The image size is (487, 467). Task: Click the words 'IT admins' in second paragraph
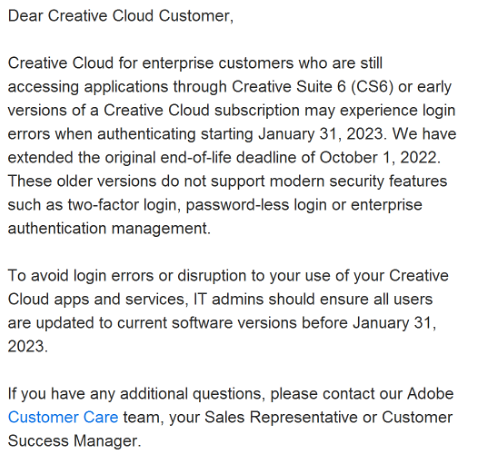pyautogui.click(x=229, y=299)
